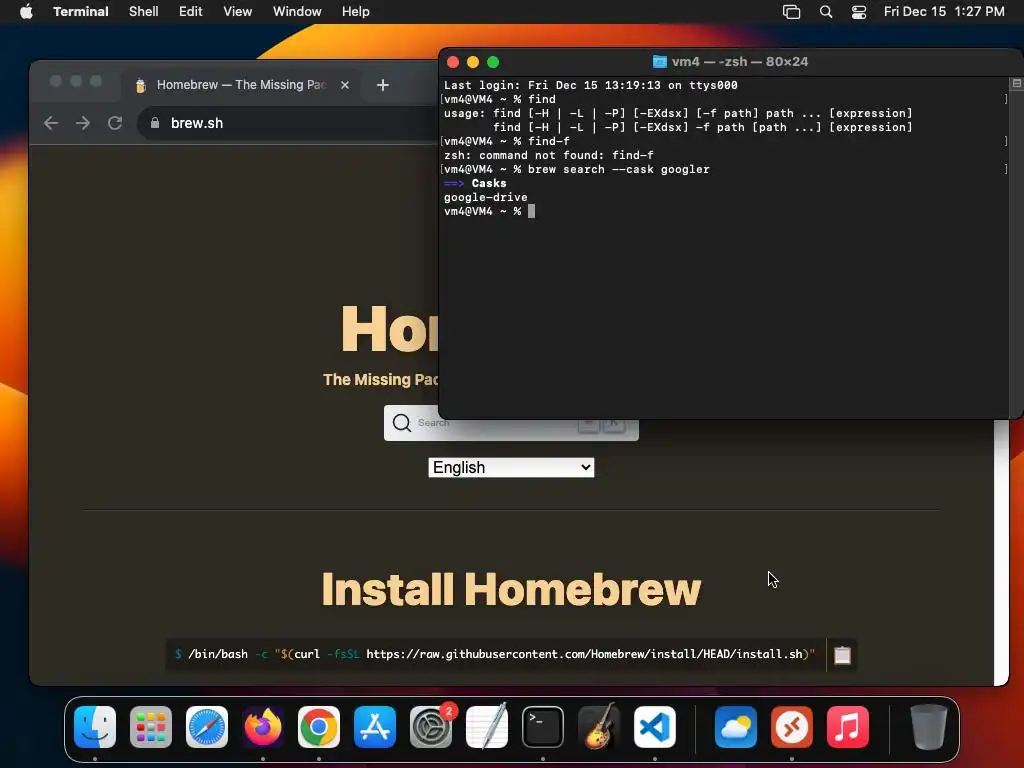Click the date and time in menu bar
1024x768 pixels.
944,11
